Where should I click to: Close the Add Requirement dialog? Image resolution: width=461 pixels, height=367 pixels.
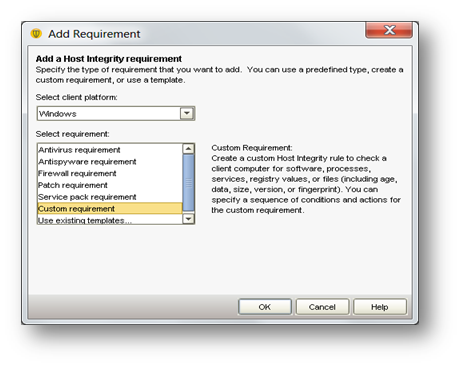[x=389, y=30]
